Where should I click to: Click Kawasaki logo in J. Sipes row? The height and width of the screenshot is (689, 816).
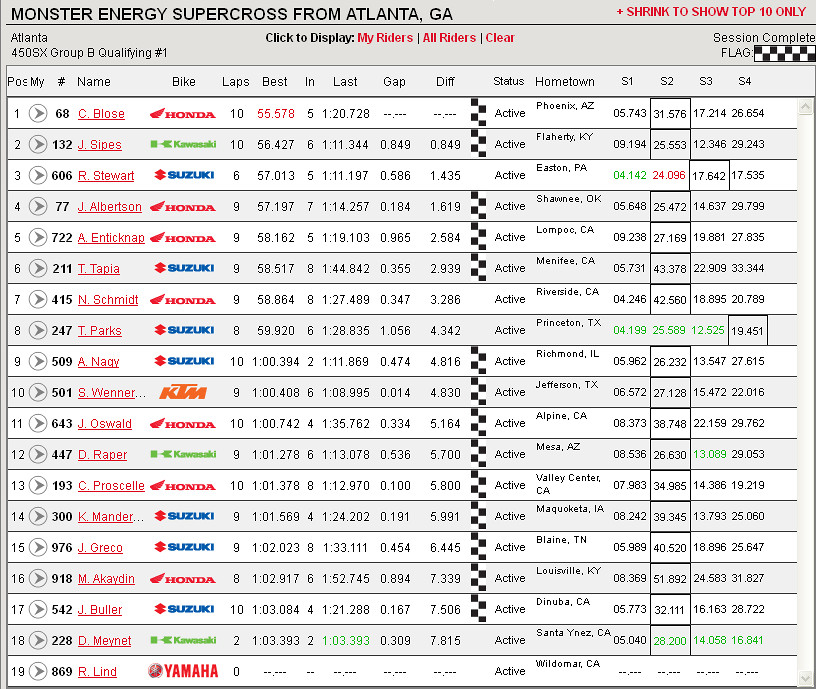click(x=183, y=144)
